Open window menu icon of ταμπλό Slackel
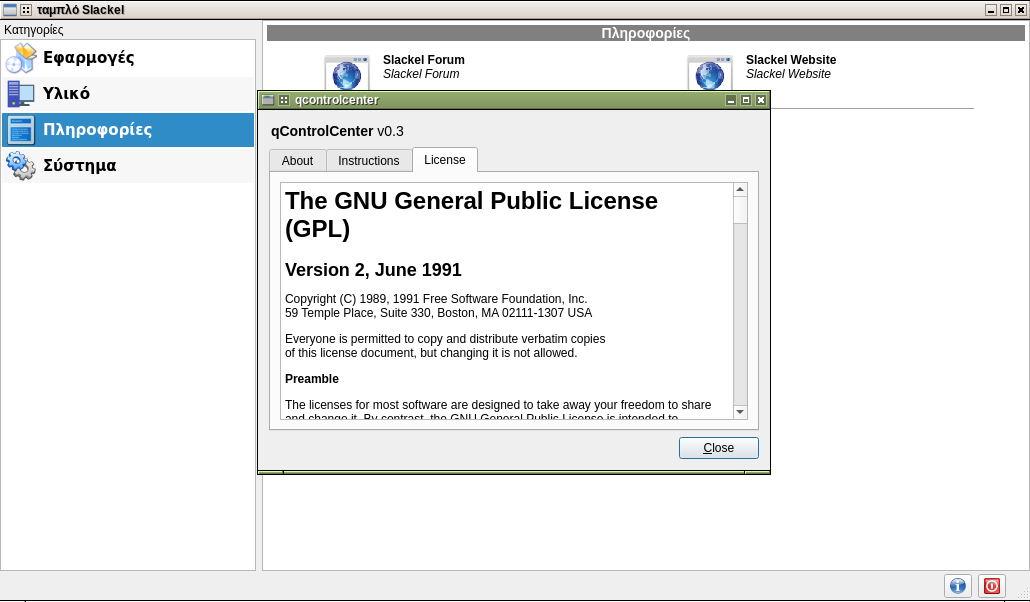Screen dimensions: 1030x602 pos(10,10)
